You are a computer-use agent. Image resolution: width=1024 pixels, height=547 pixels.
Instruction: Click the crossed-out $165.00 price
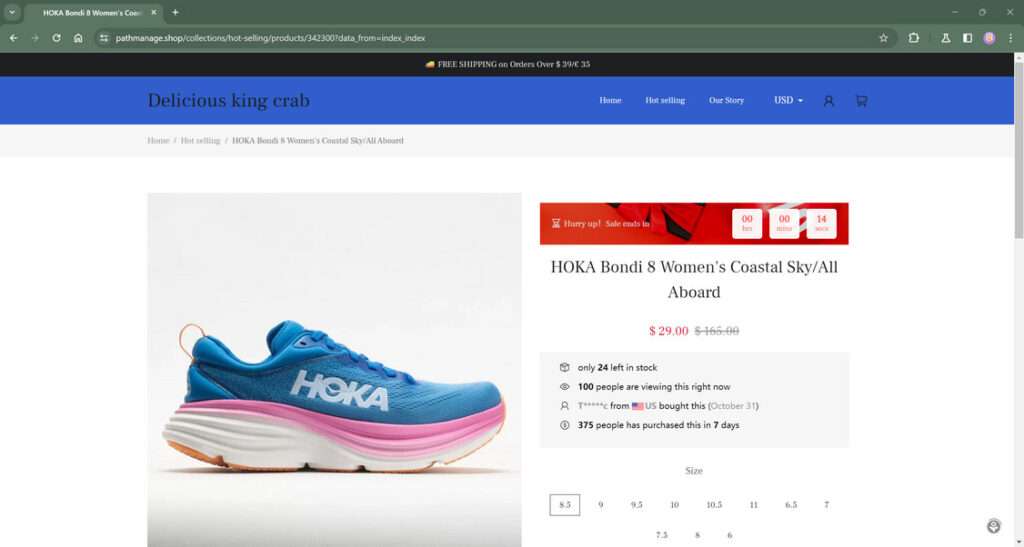pos(716,331)
